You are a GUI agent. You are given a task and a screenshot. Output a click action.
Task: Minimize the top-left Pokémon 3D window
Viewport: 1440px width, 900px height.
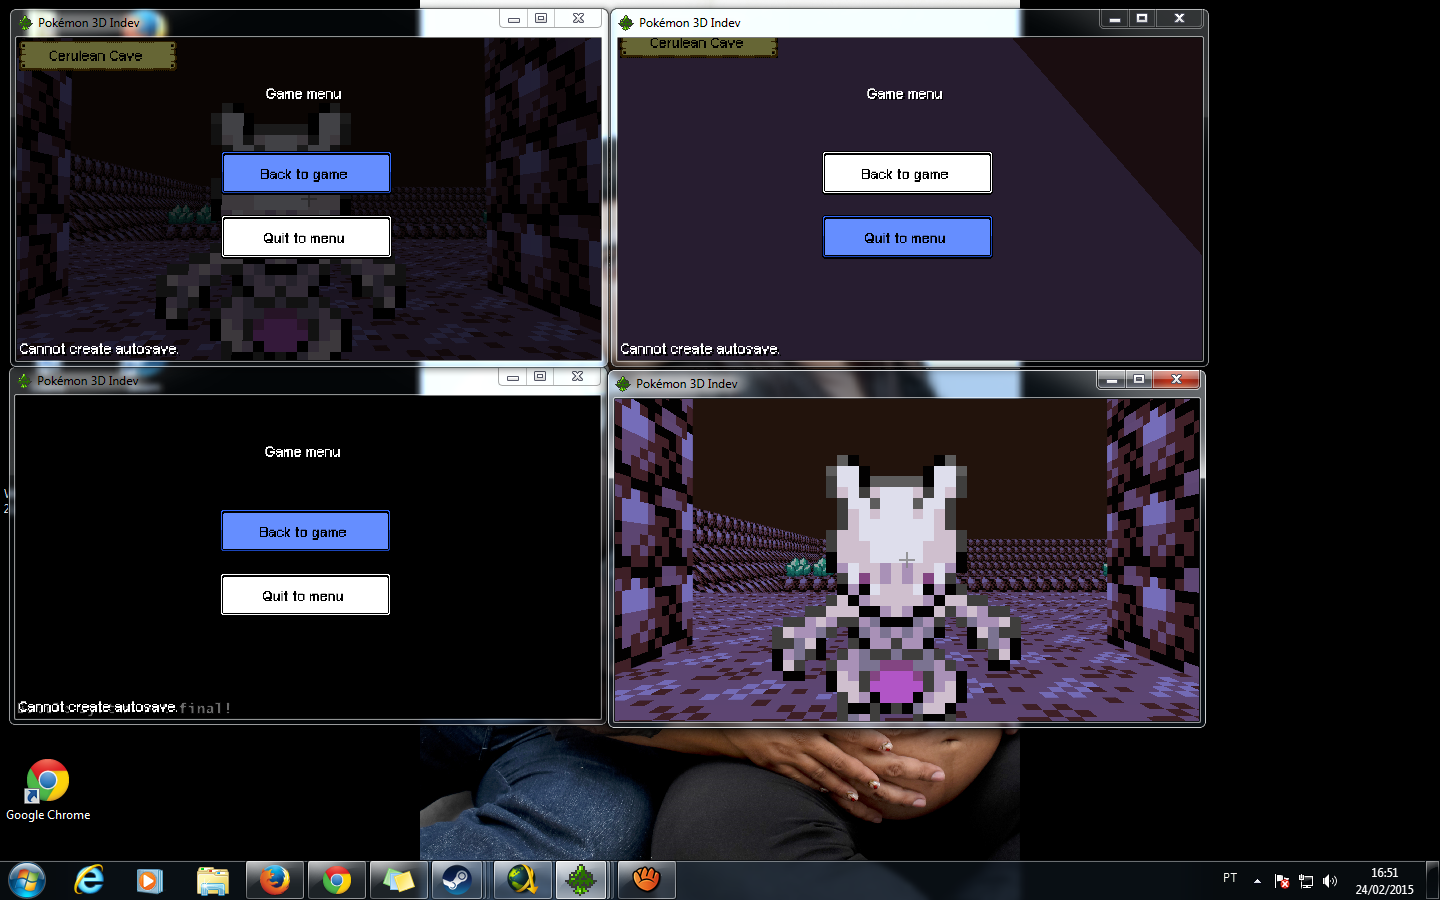click(x=513, y=19)
